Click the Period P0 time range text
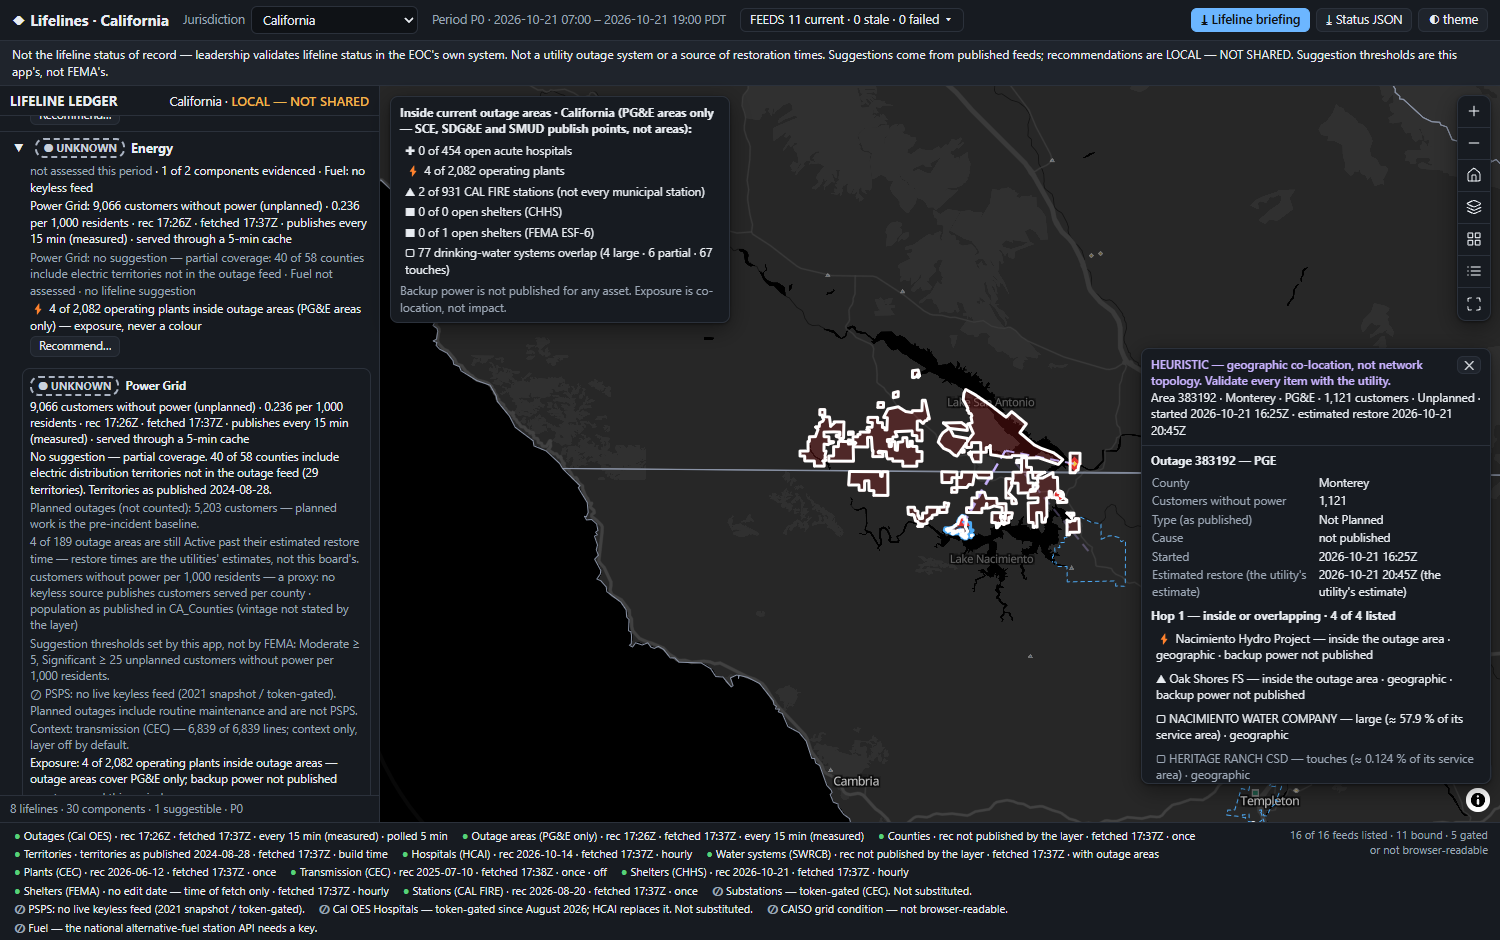Viewport: 1500px width, 940px height. 579,20
